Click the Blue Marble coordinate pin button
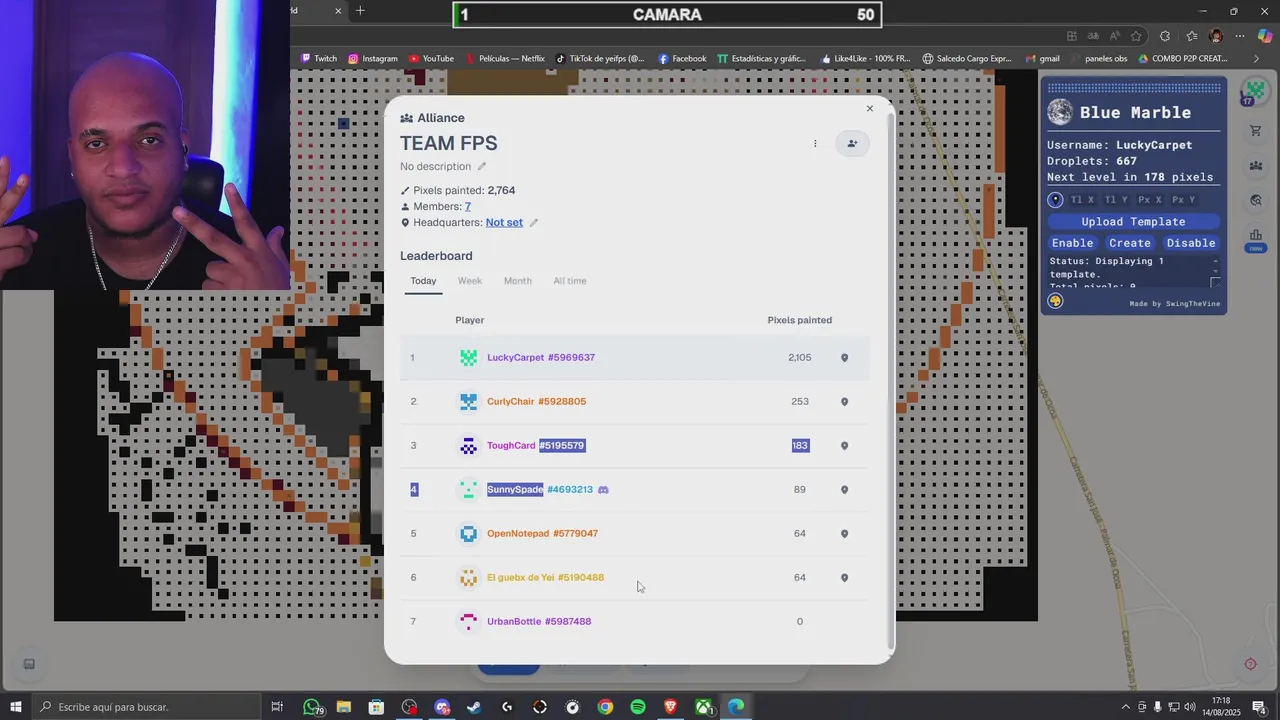Viewport: 1280px width, 720px height. (x=1055, y=200)
